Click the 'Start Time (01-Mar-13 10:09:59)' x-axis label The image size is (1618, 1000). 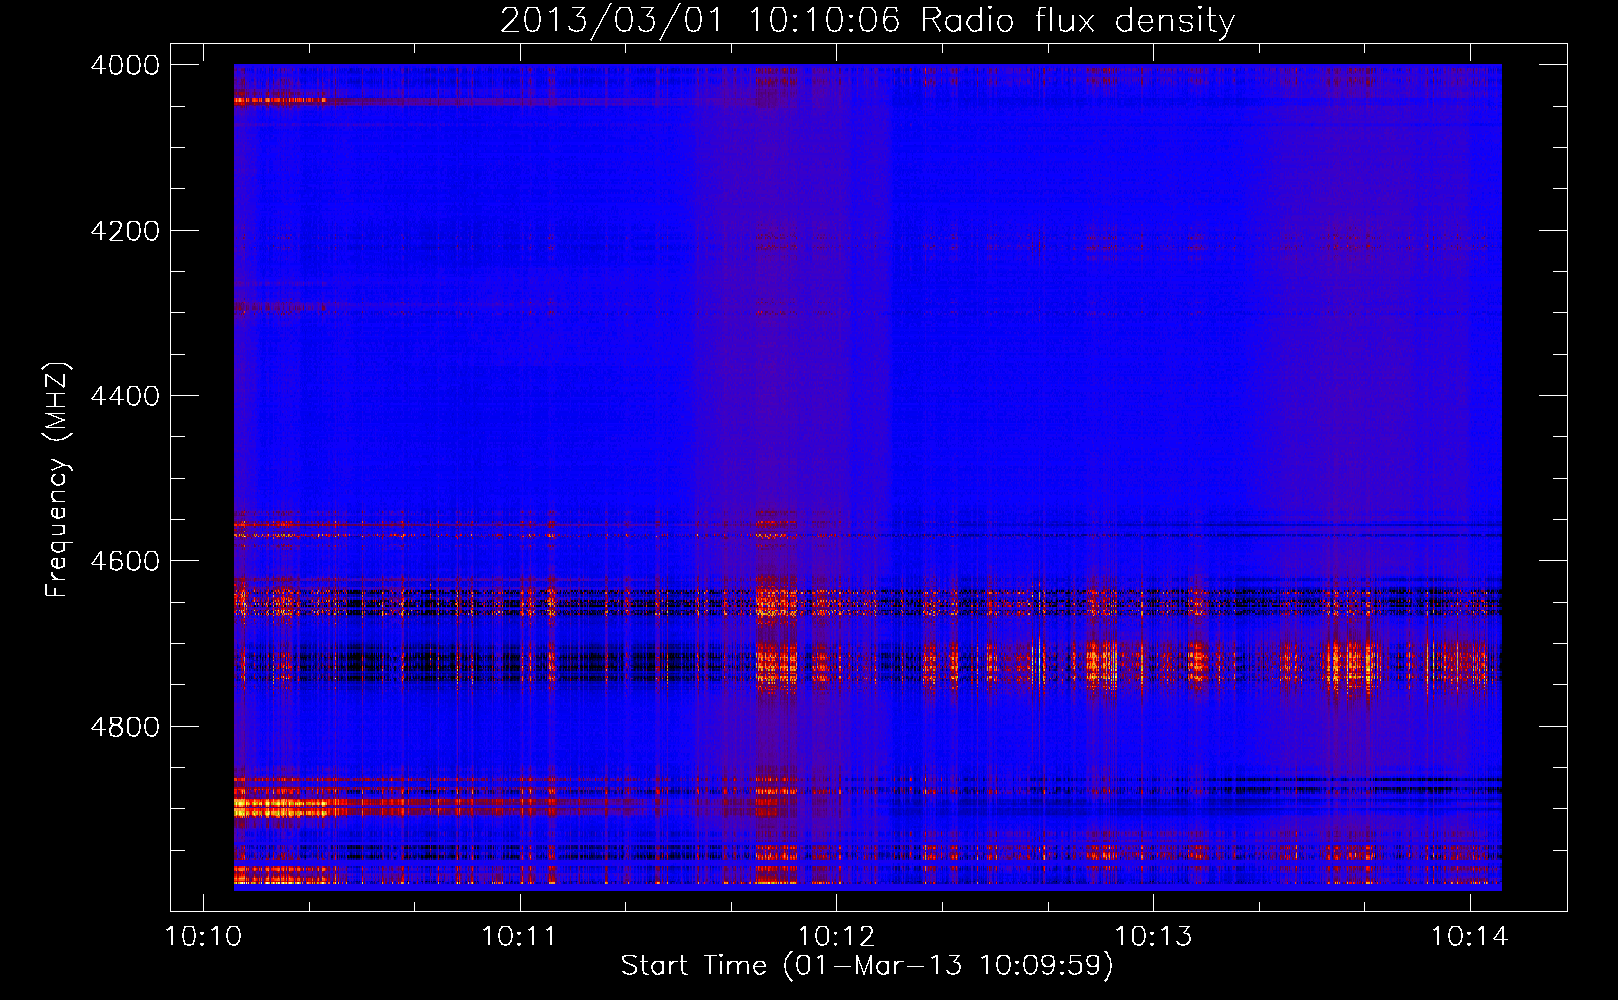click(867, 965)
